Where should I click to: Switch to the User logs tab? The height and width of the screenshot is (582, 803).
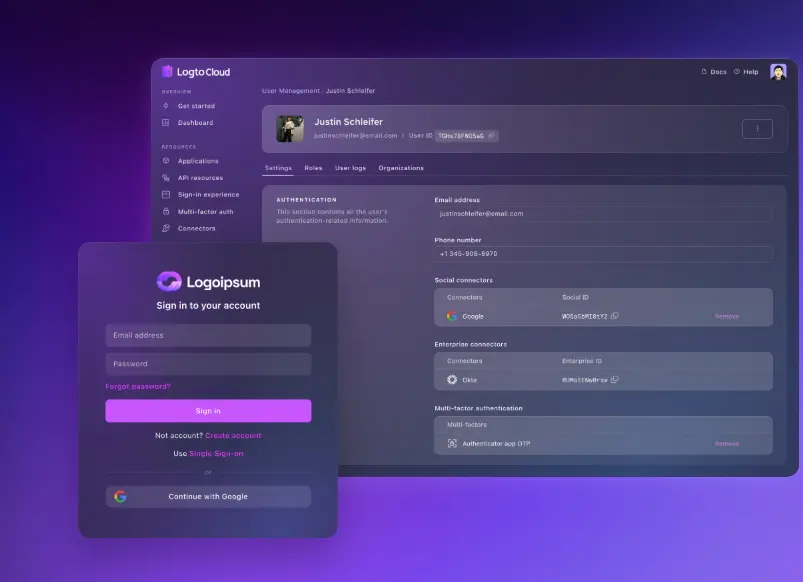pos(350,168)
